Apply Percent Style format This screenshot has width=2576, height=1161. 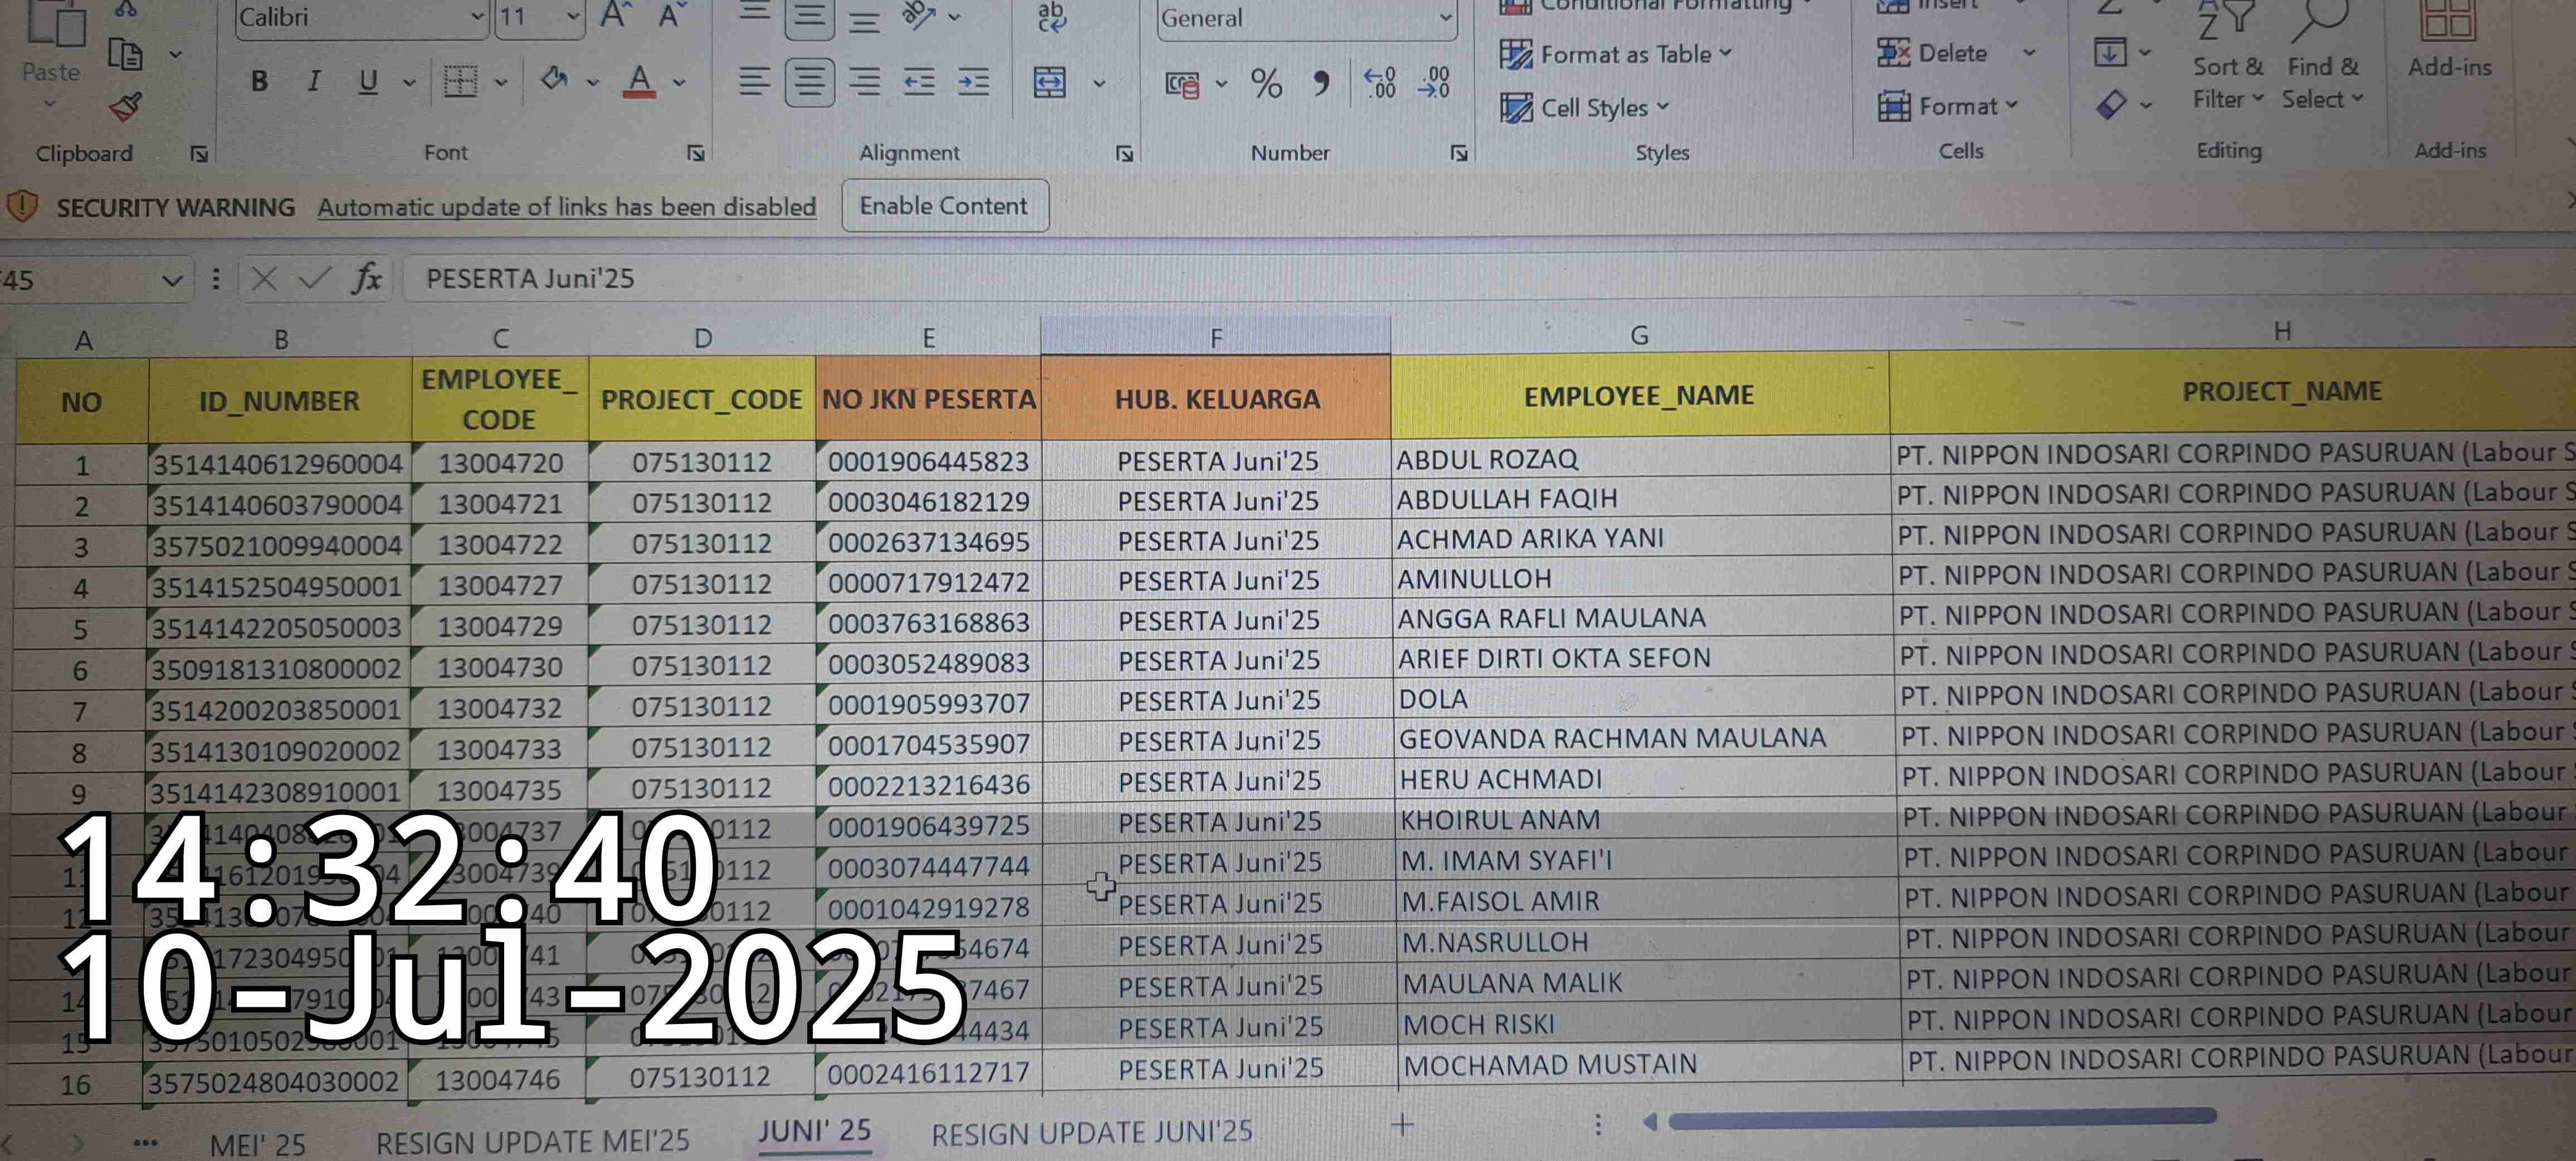1266,83
